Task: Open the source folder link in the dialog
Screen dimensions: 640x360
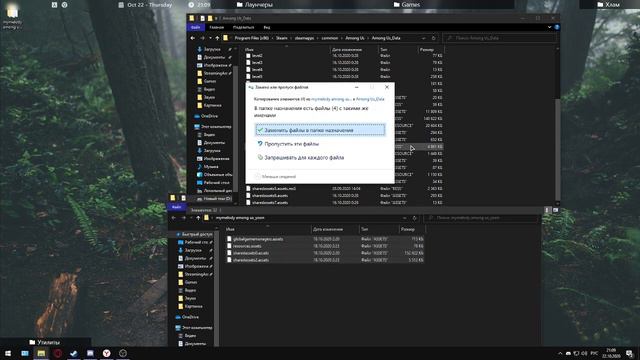Action: pos(331,99)
